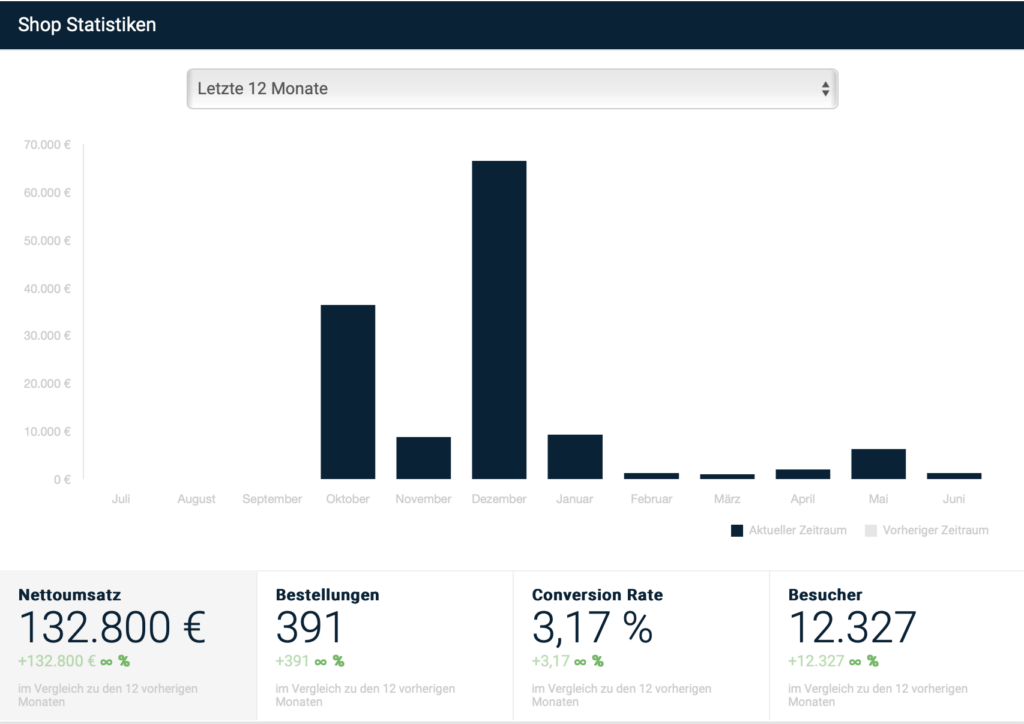The height and width of the screenshot is (724, 1024).
Task: Toggle the "Vorheriger Zeitraum" legend label
Action: [x=935, y=530]
